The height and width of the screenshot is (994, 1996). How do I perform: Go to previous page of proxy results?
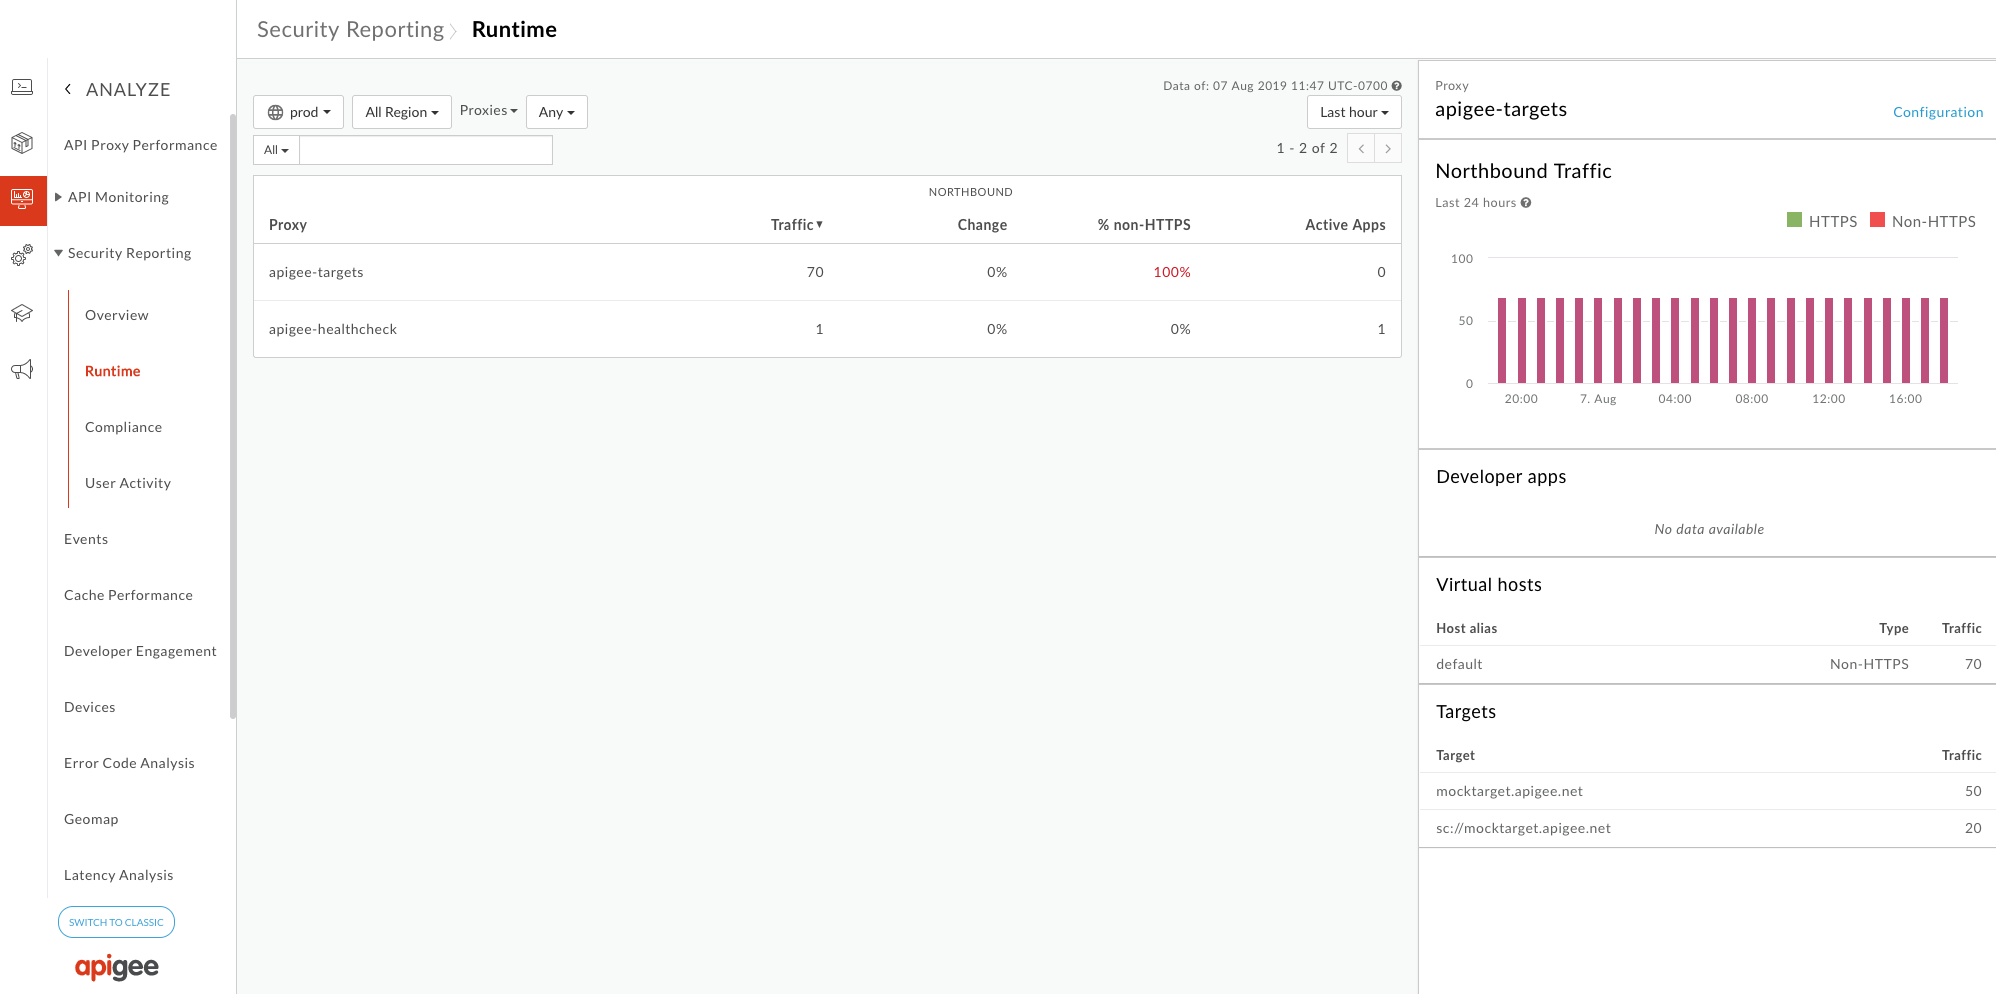pyautogui.click(x=1361, y=149)
